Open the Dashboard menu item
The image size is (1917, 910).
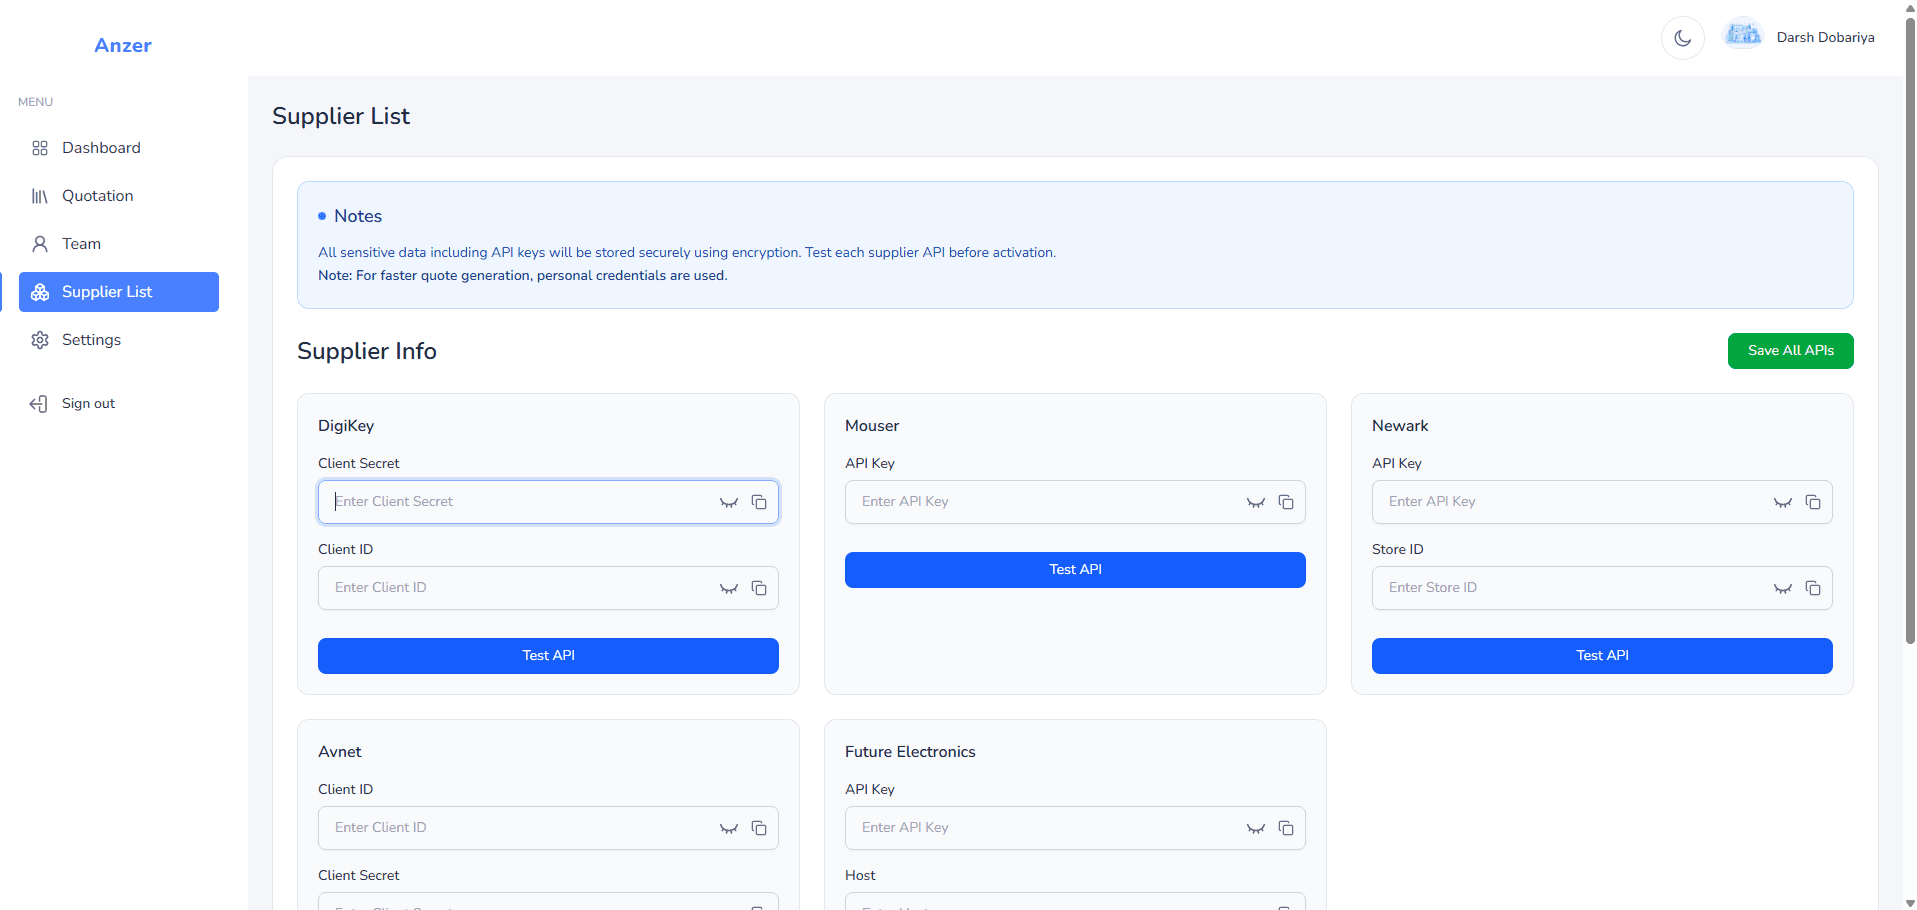click(119, 148)
